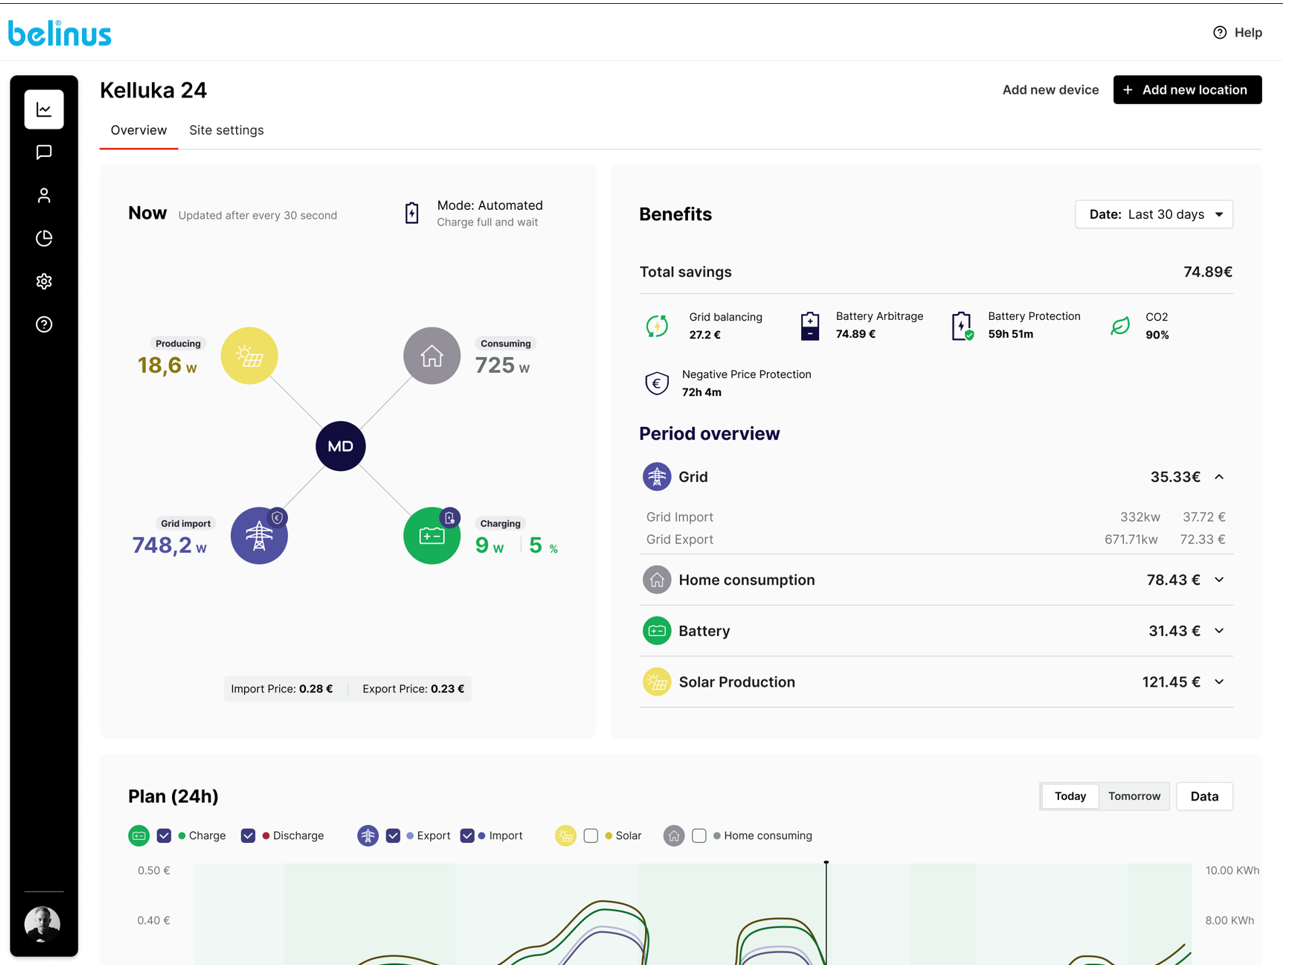
Task: Collapse the Grid row chevron
Action: (1219, 477)
